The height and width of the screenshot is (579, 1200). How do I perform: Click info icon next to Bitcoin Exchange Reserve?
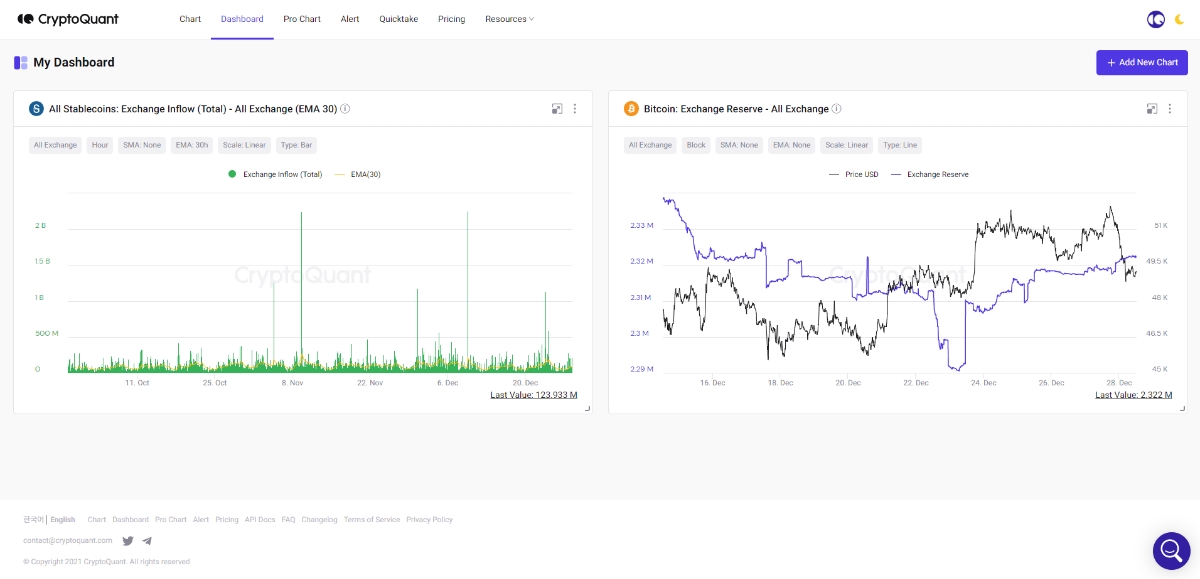(x=837, y=109)
